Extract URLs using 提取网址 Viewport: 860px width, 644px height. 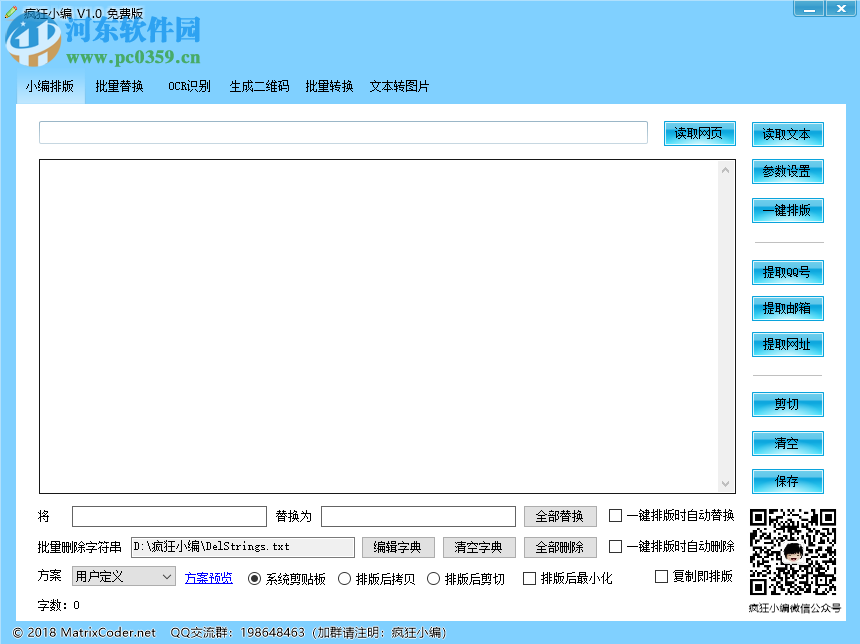click(x=787, y=345)
